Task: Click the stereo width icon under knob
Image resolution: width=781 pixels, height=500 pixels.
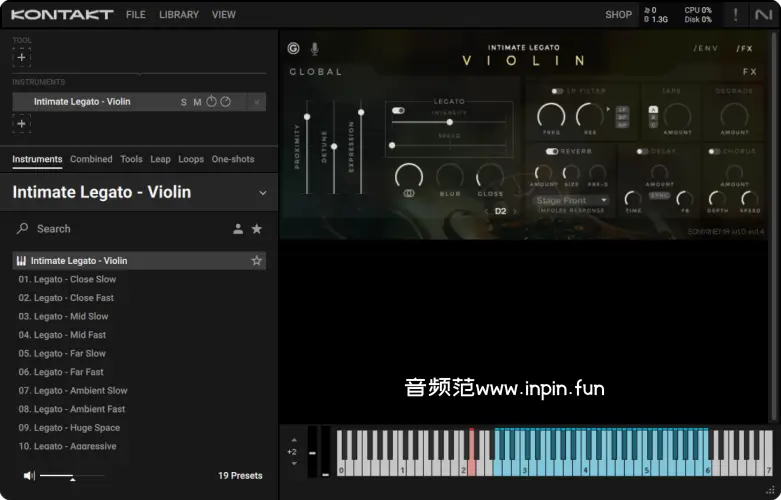Action: coord(409,193)
